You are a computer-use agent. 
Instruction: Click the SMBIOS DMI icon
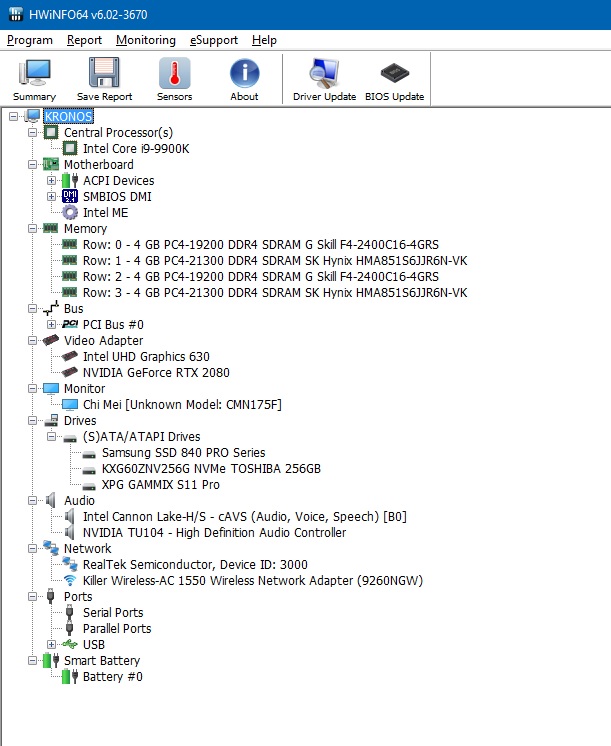(x=70, y=196)
